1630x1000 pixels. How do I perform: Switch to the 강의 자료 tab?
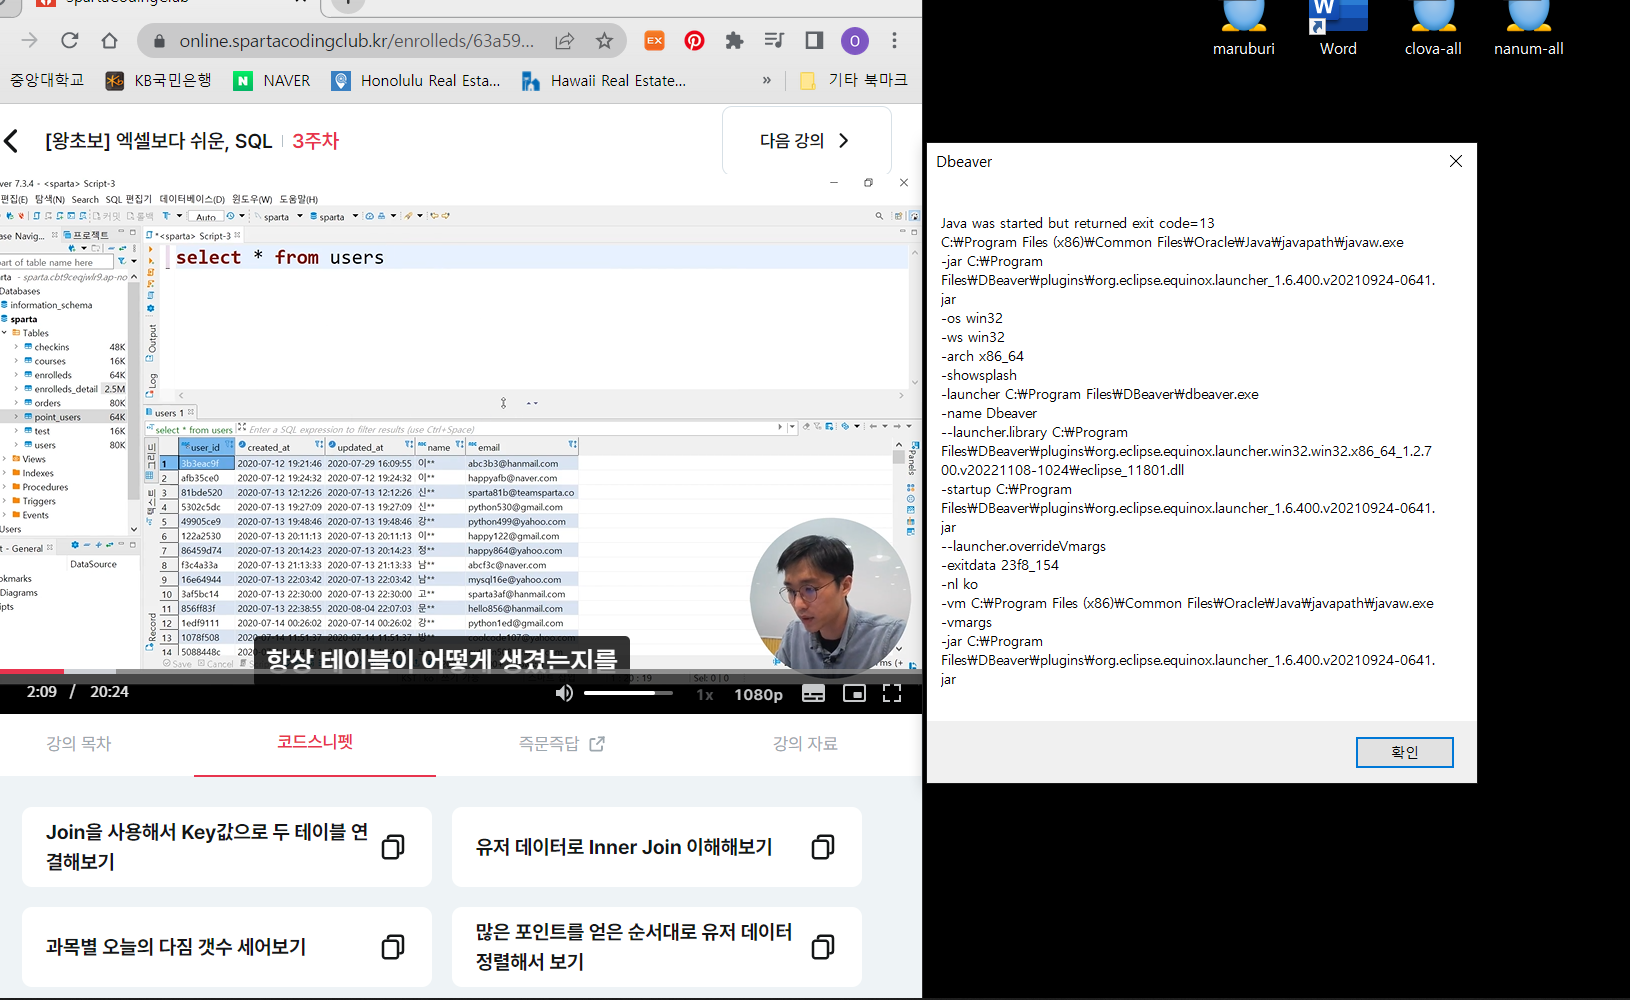pyautogui.click(x=805, y=743)
